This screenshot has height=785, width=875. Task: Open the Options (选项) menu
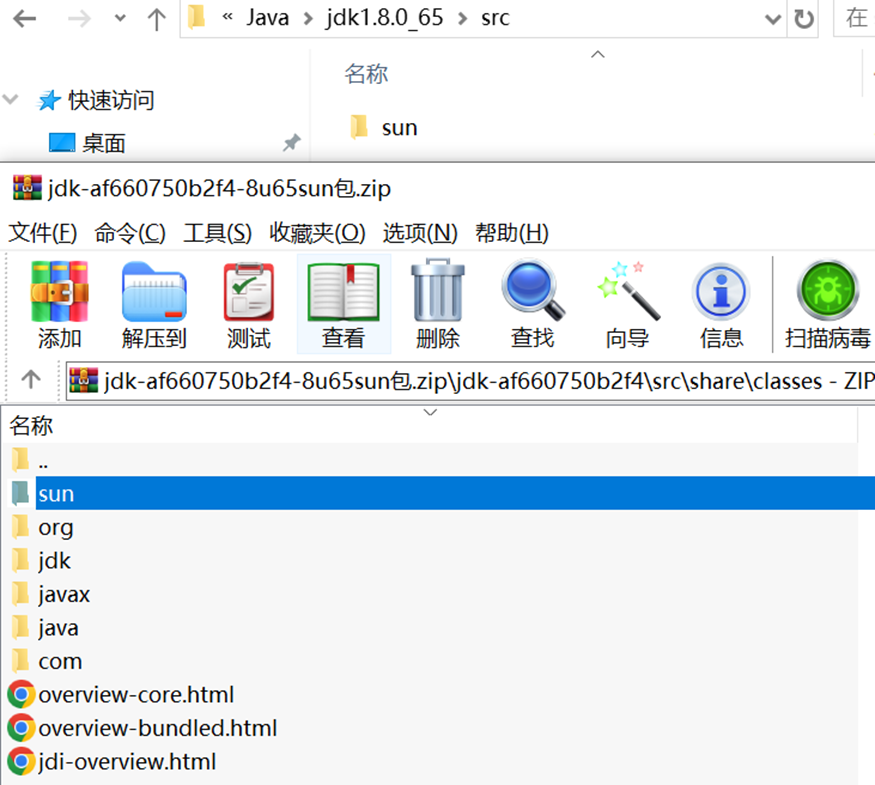pos(420,233)
